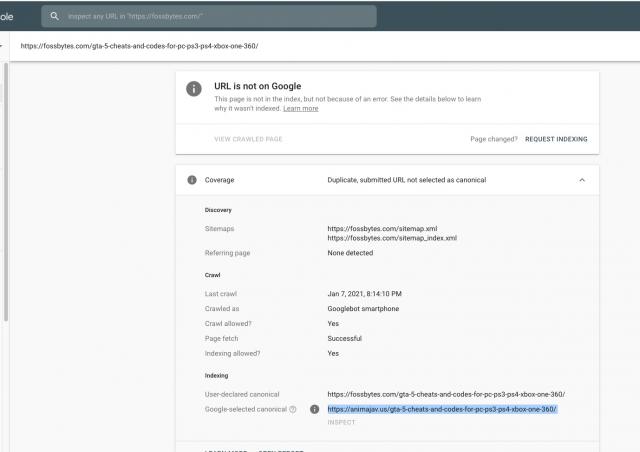
Task: Click the Crawl allowed? label
Action: coord(228,324)
